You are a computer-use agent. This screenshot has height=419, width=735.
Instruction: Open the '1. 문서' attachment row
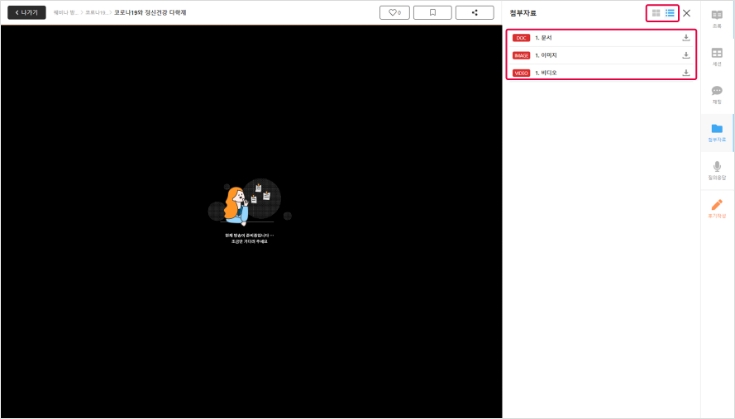[601, 37]
